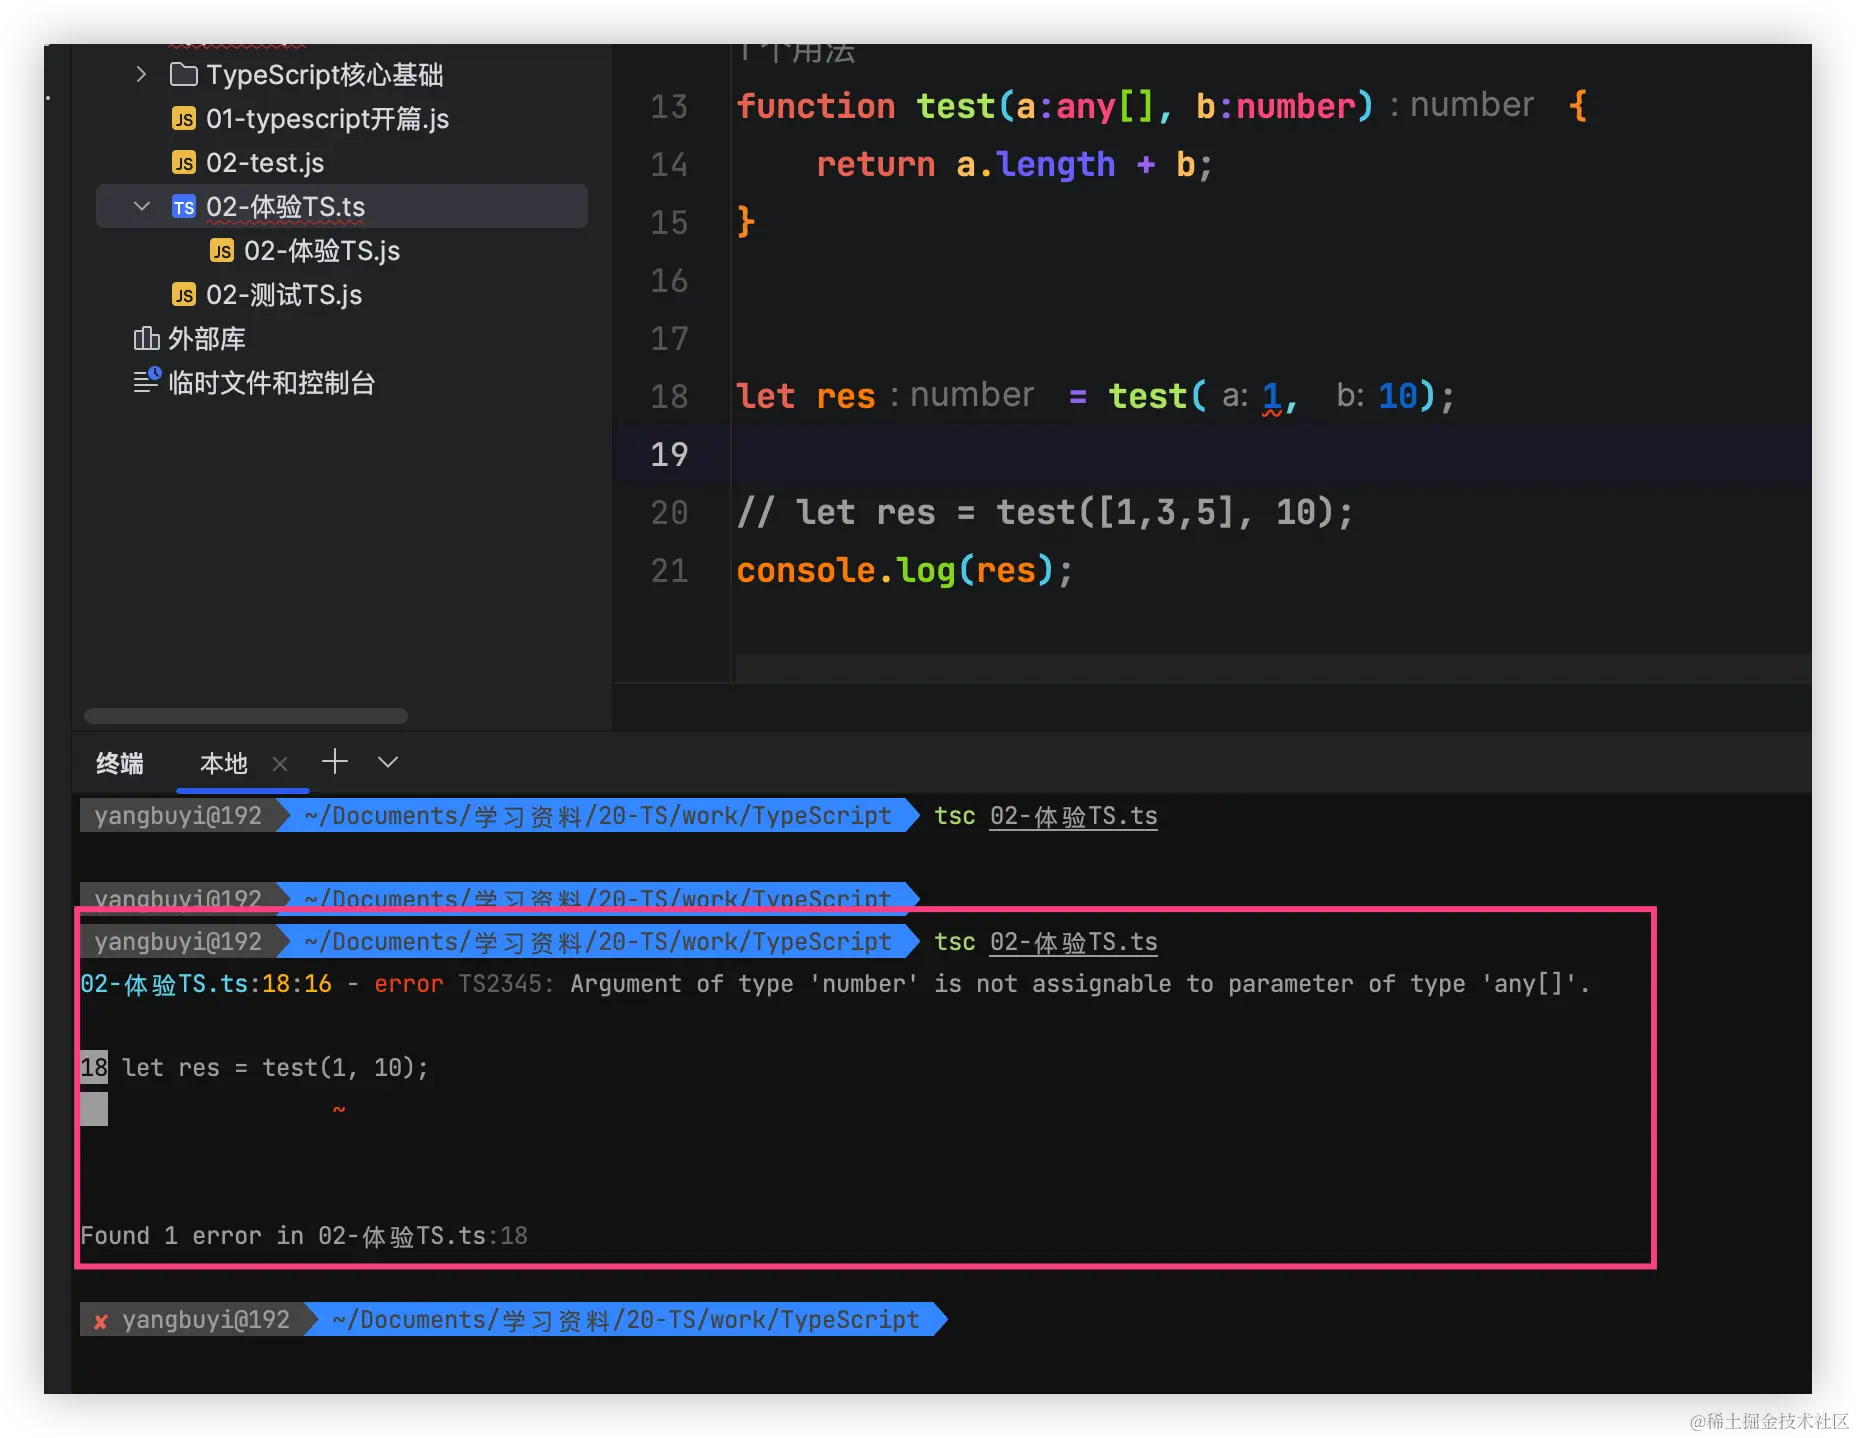Screen dimensions: 1856x1438
Task: Click the 'Found 1 error' summary line
Action: point(304,1236)
